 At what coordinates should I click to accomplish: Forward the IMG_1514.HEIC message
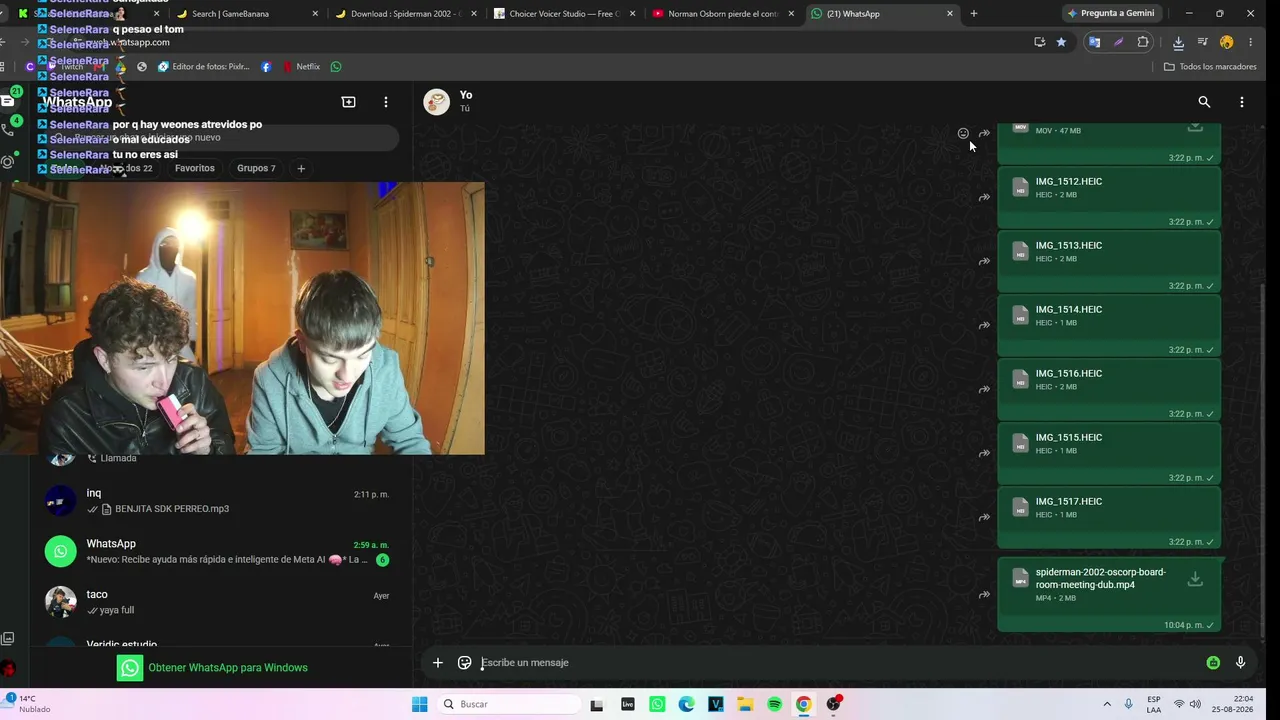[x=984, y=325]
